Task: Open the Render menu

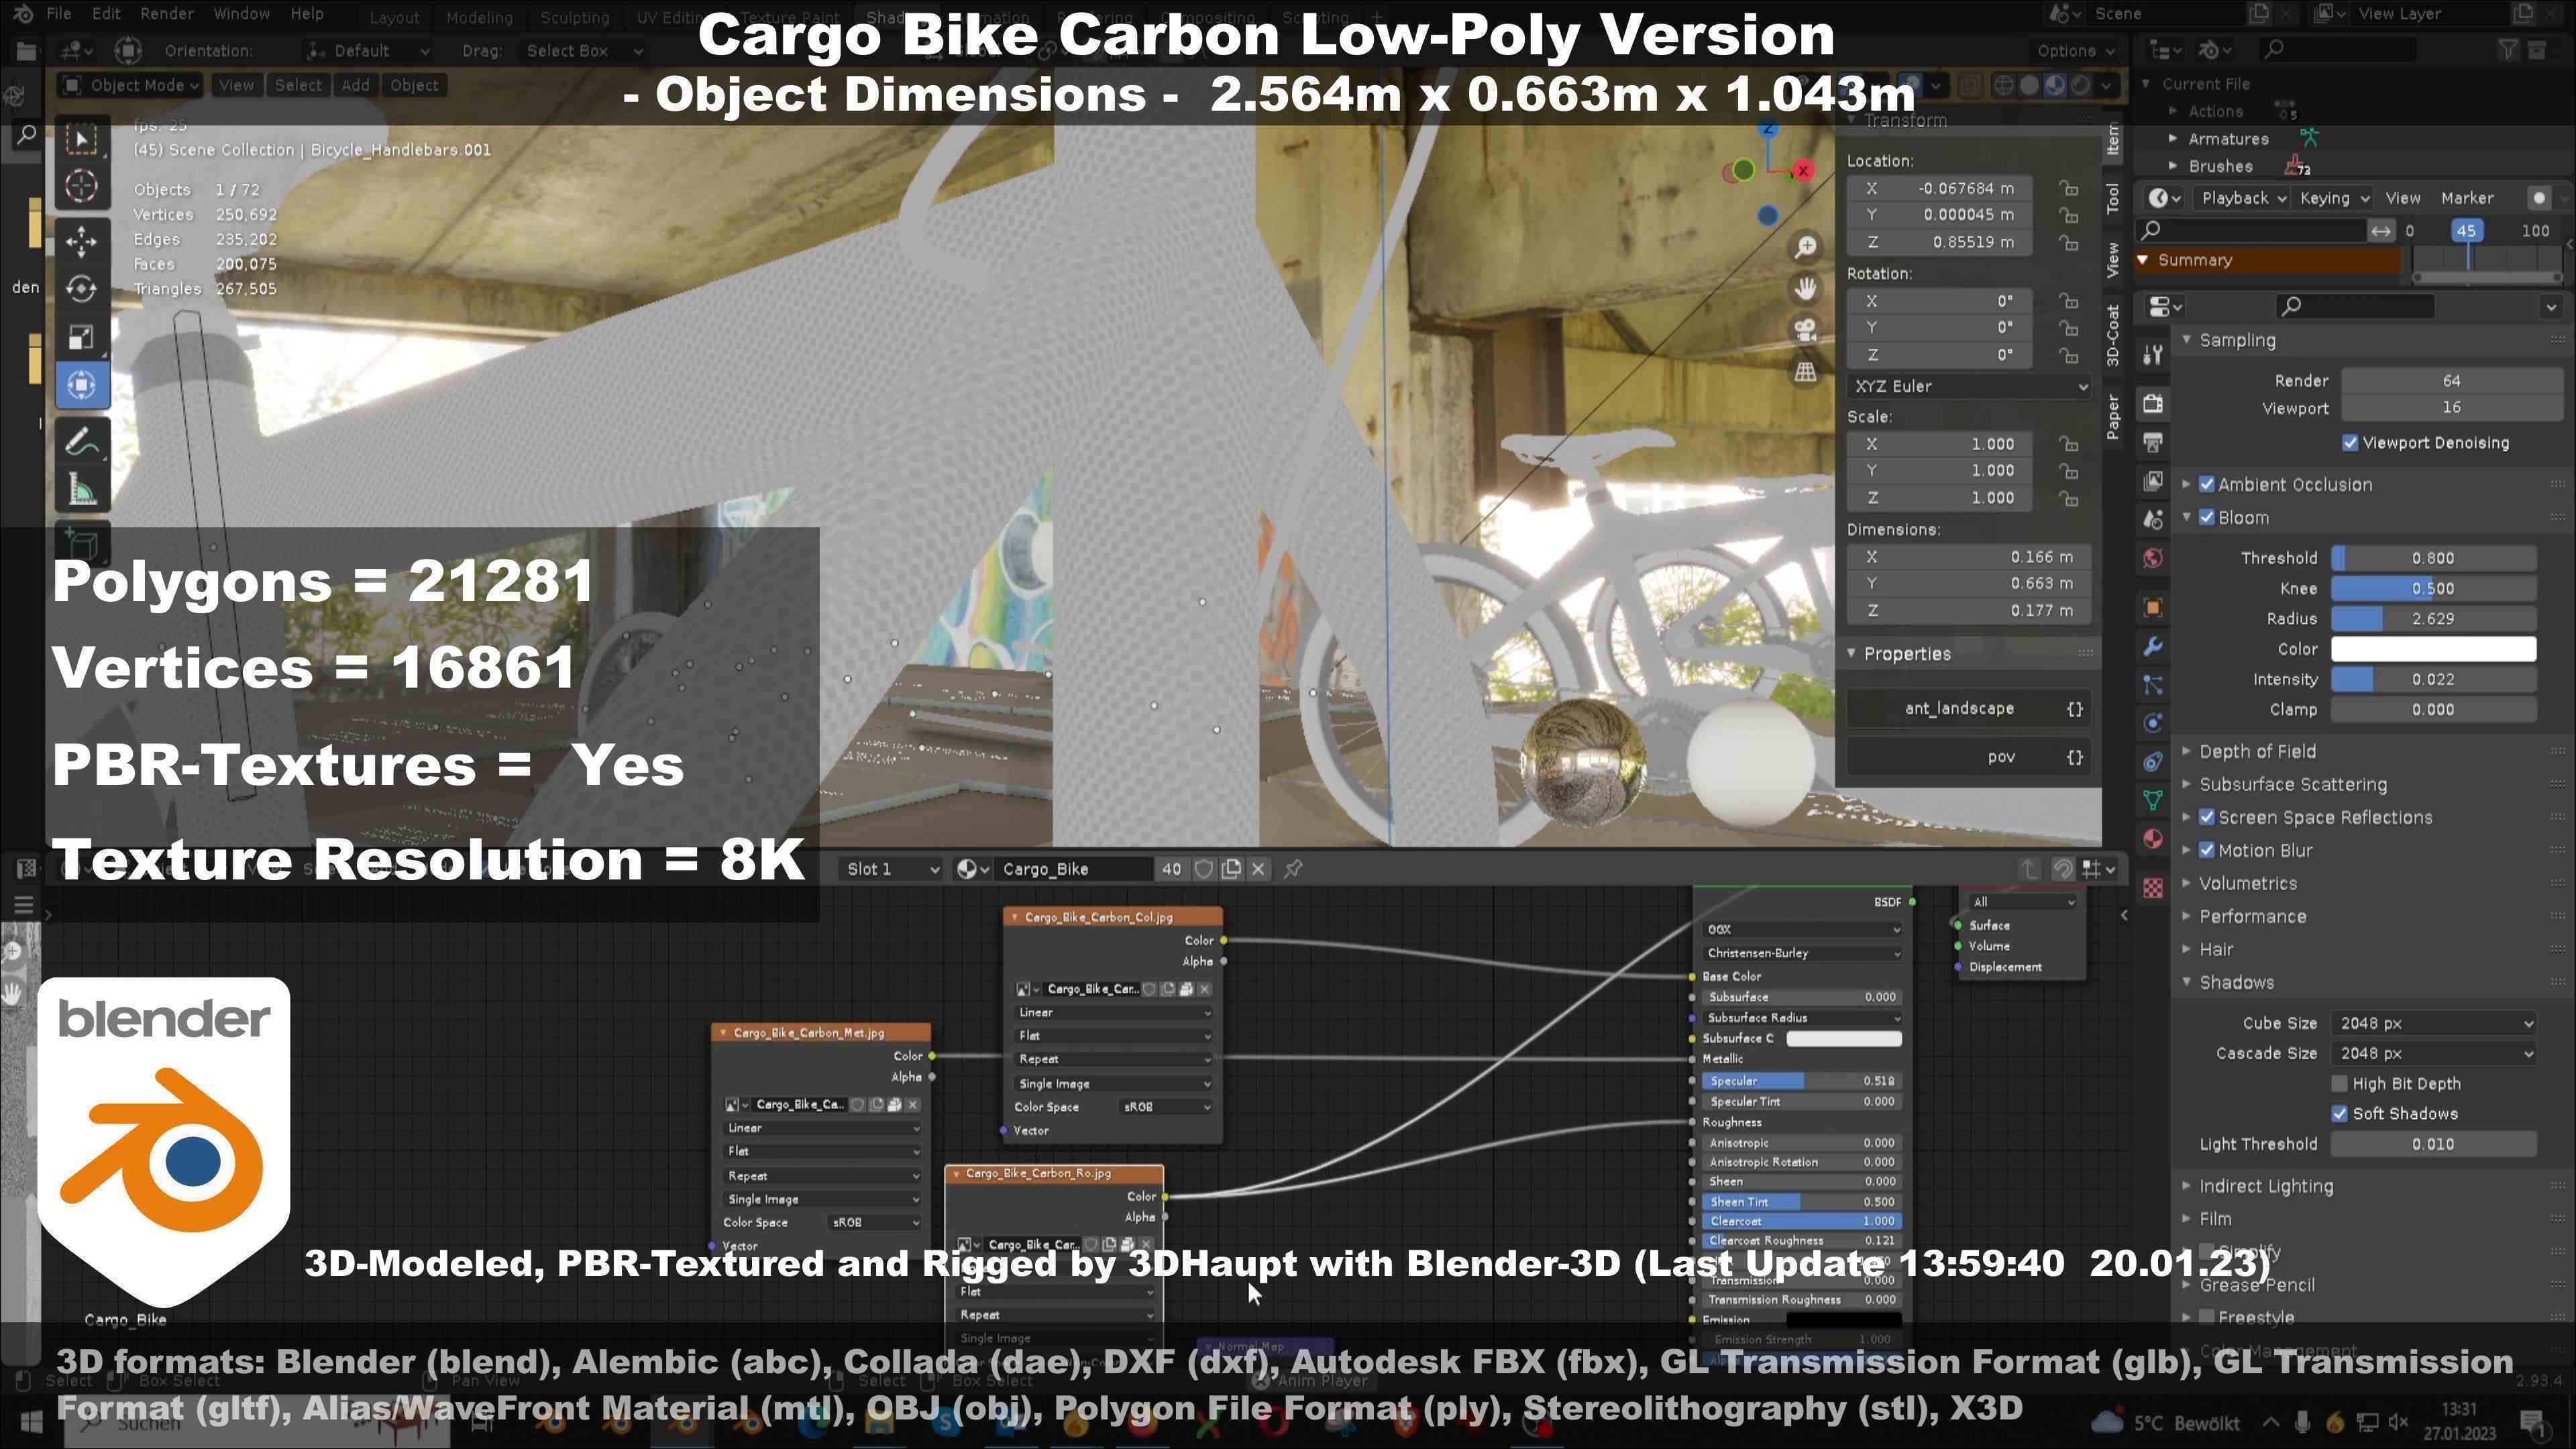Action: pos(167,14)
